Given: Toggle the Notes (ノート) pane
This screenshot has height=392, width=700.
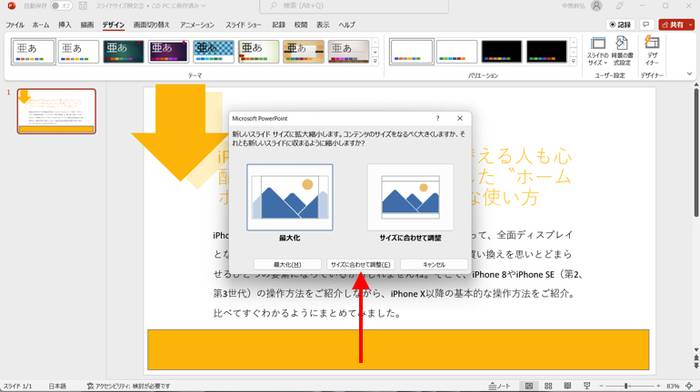Looking at the screenshot, I should click(499, 386).
